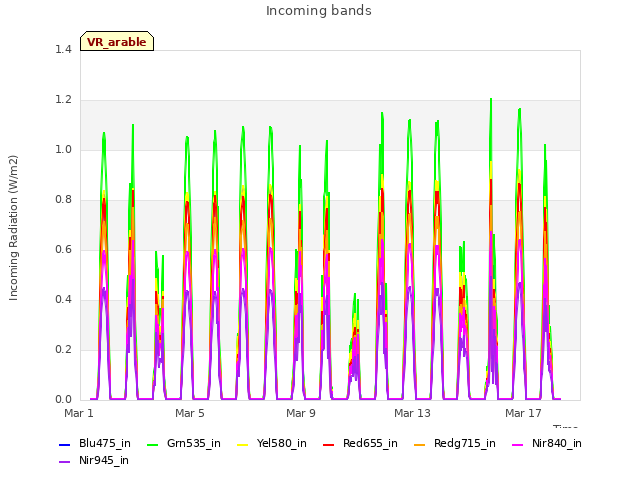The height and width of the screenshot is (480, 640).
Task: Click the Mar 5 x-axis tick label
Action: click(190, 413)
